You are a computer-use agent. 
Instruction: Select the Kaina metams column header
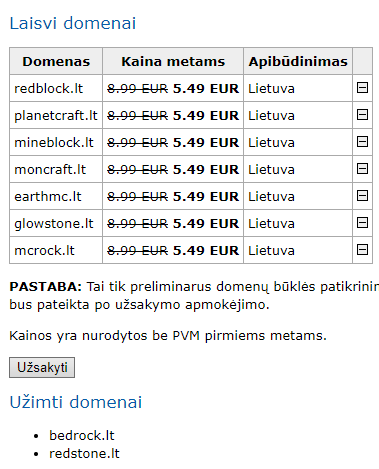point(173,61)
